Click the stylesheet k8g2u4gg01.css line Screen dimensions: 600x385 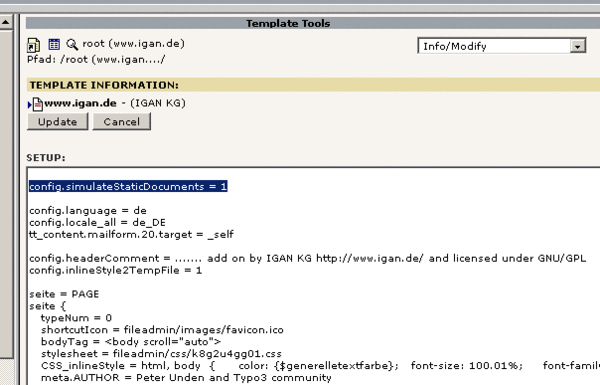161,353
